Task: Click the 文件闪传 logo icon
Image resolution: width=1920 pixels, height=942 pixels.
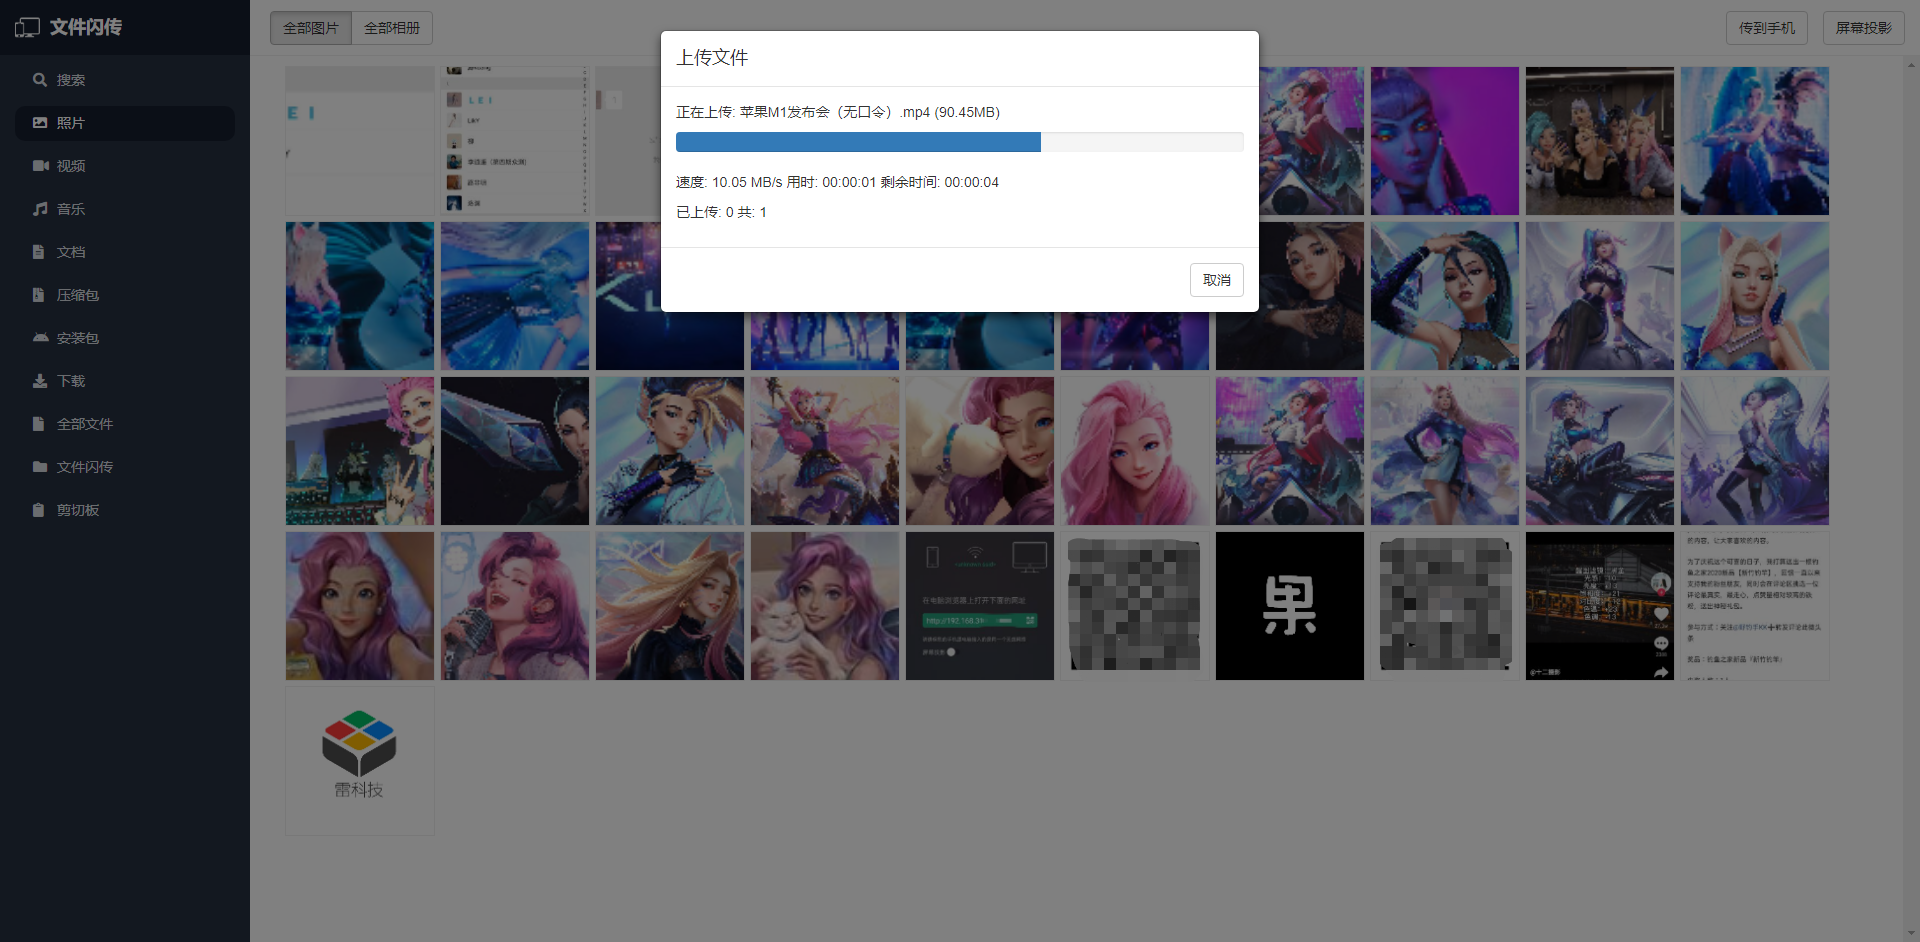Action: [x=27, y=28]
